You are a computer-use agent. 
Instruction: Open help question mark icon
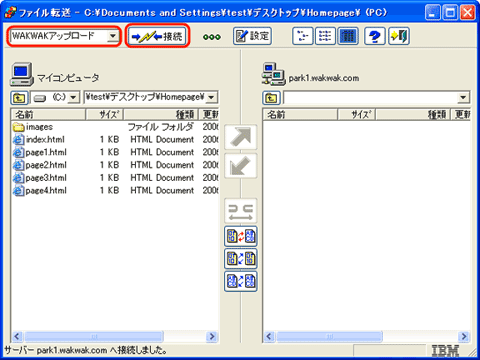(375, 36)
